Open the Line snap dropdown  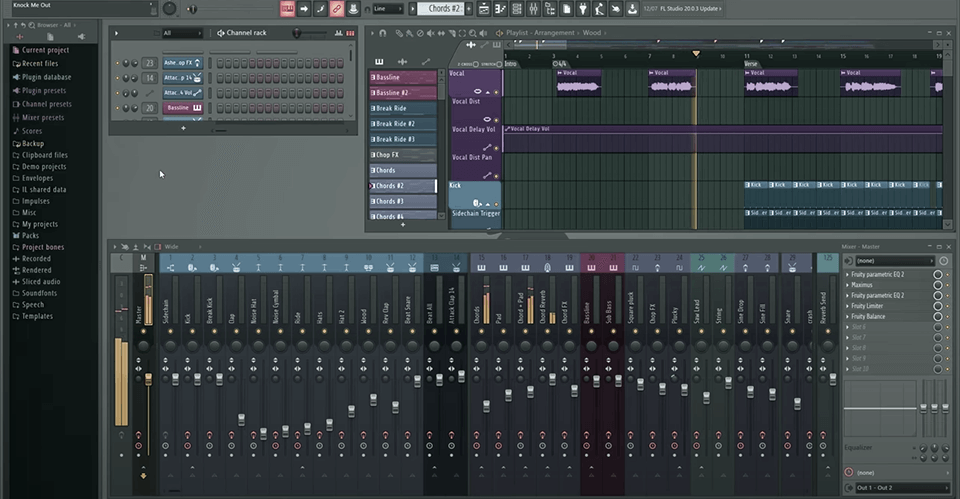[388, 9]
